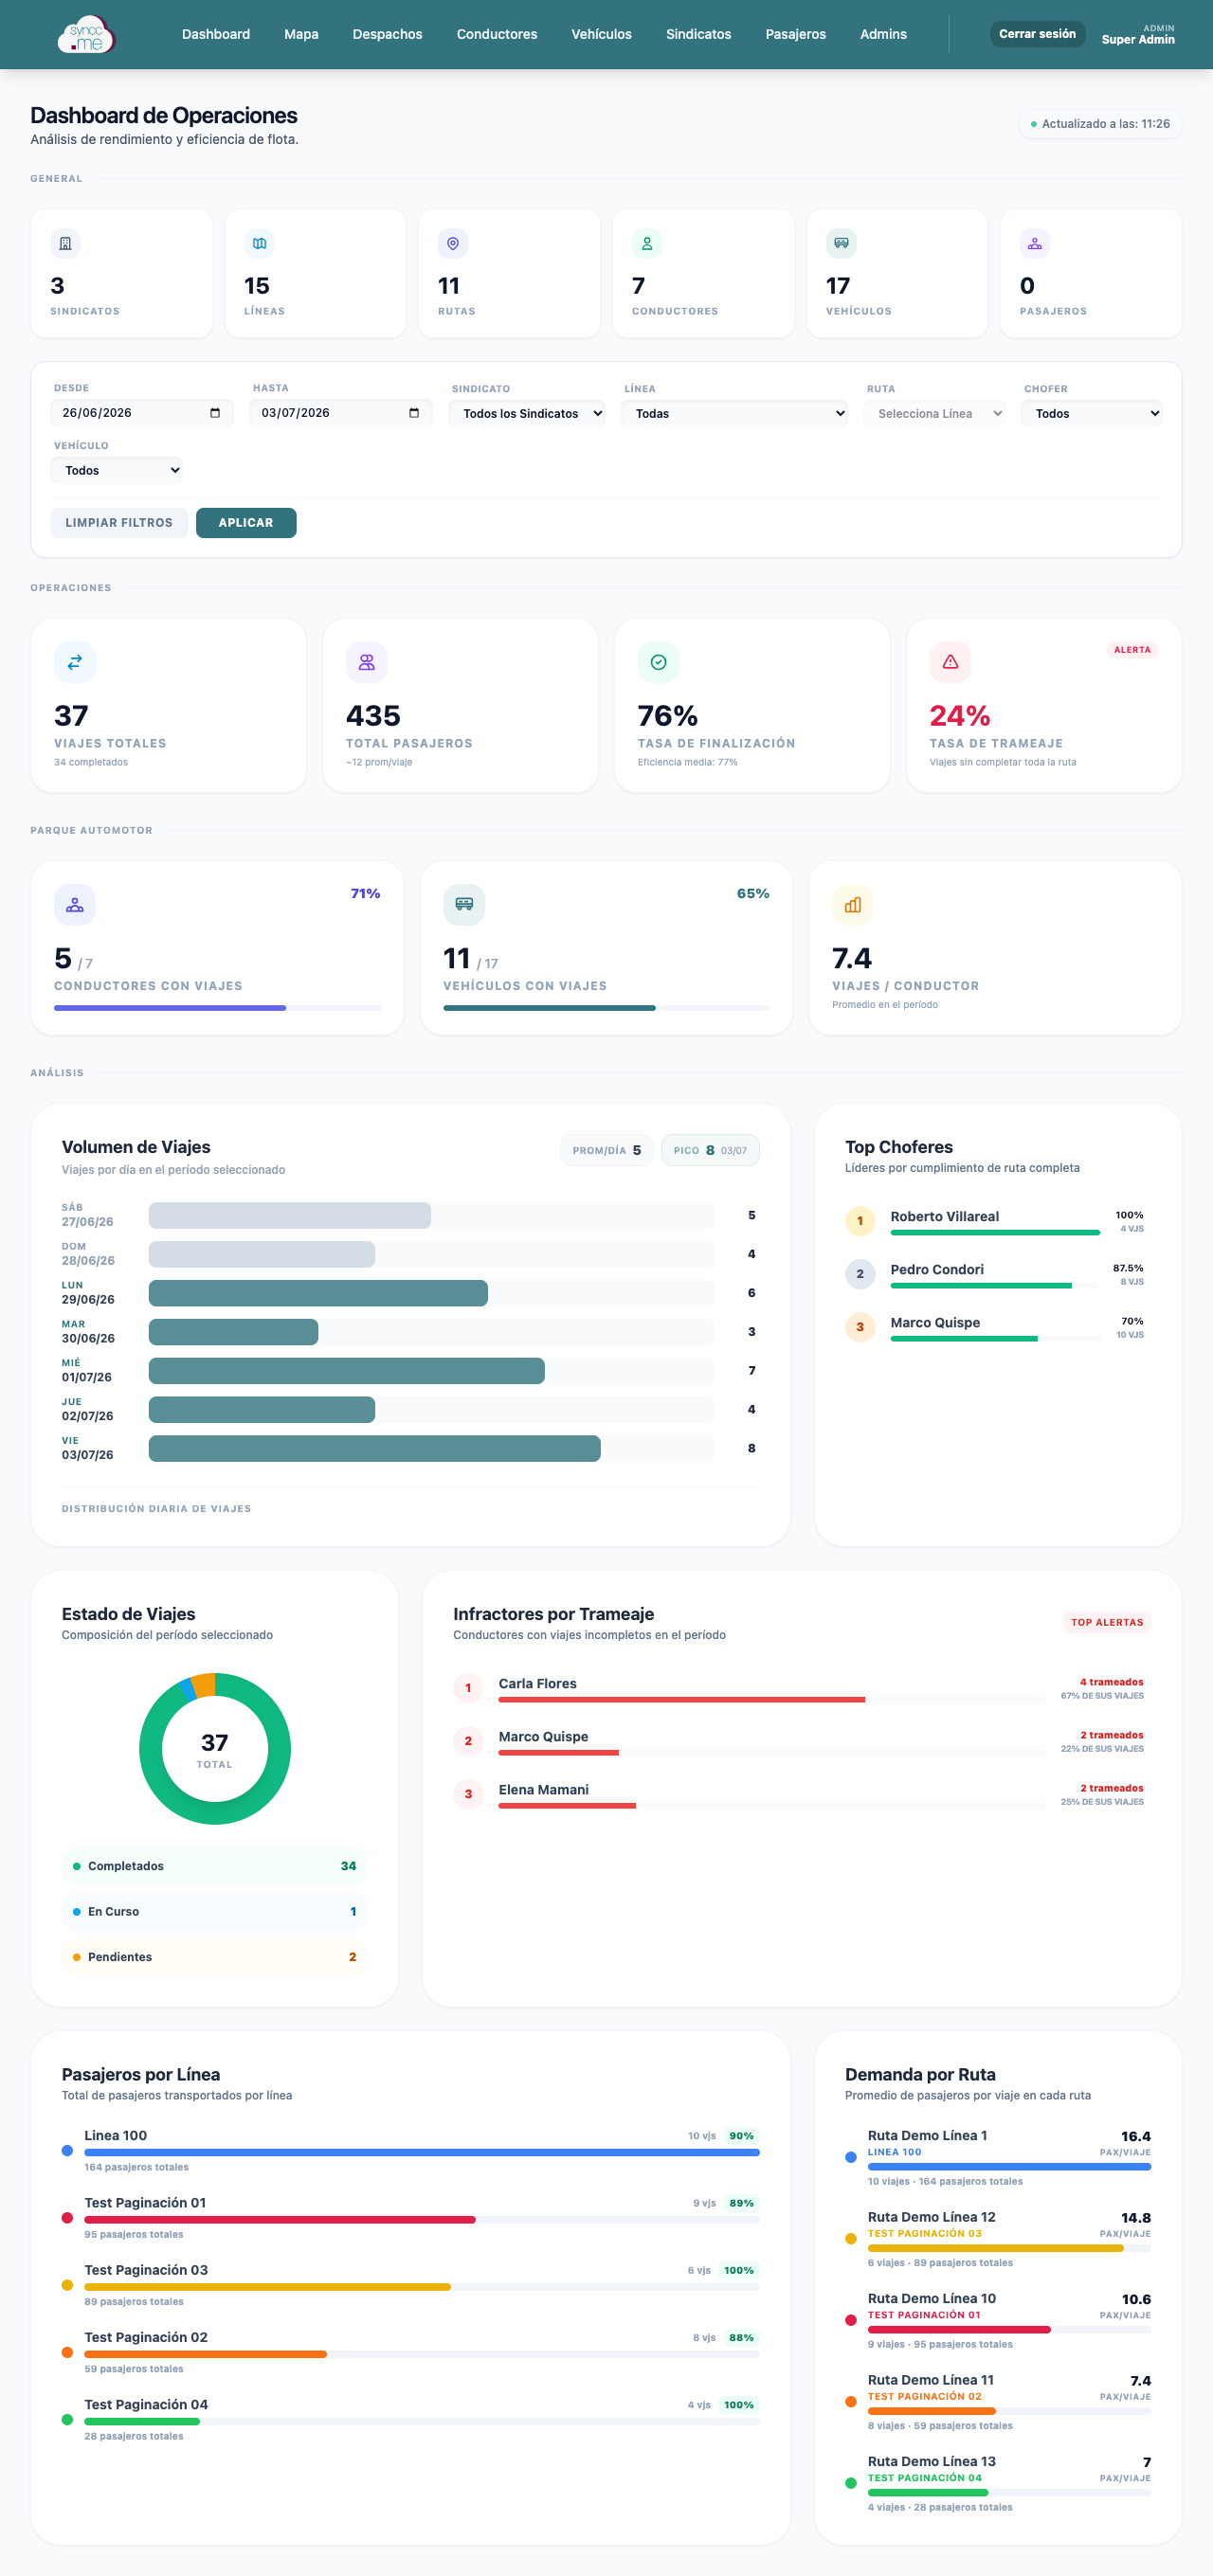Open Pasajeros navigation item
This screenshot has width=1213, height=2576.
795,34
